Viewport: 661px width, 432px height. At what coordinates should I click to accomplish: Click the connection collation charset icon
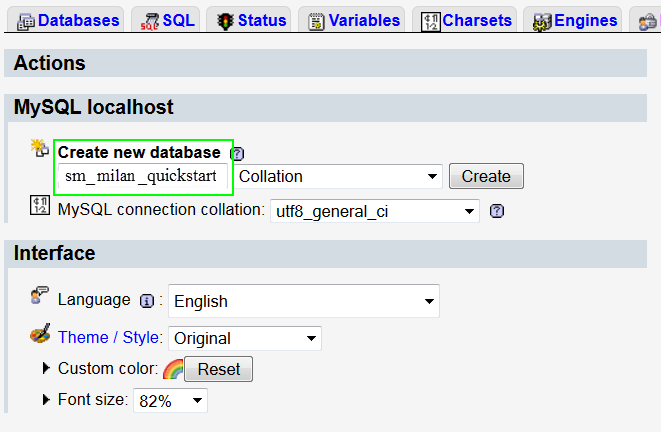coord(40,205)
